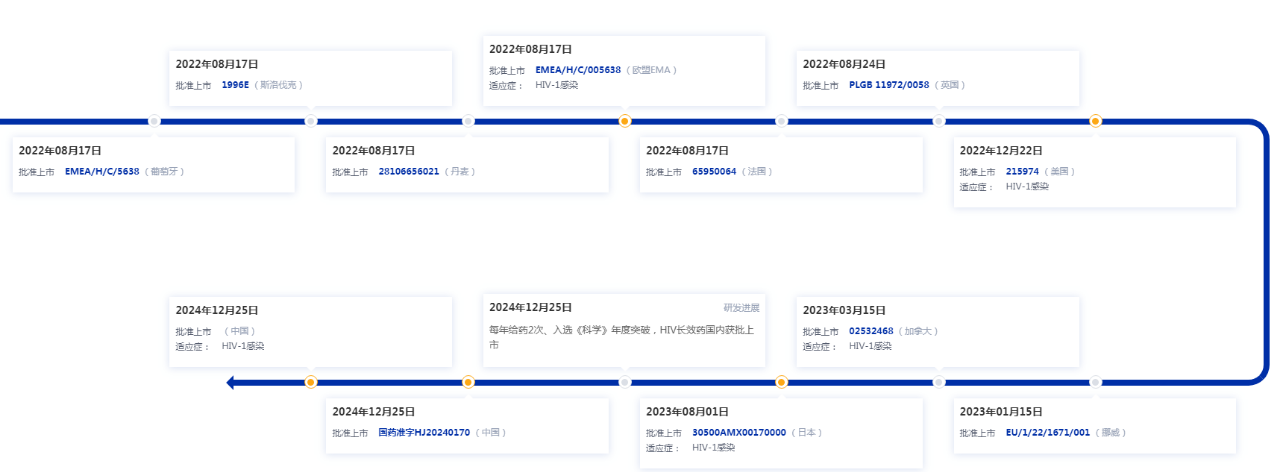Select timeline marker for EU/1/22/1671/001 Norway approval
This screenshot has width=1280, height=472.
1096,382
